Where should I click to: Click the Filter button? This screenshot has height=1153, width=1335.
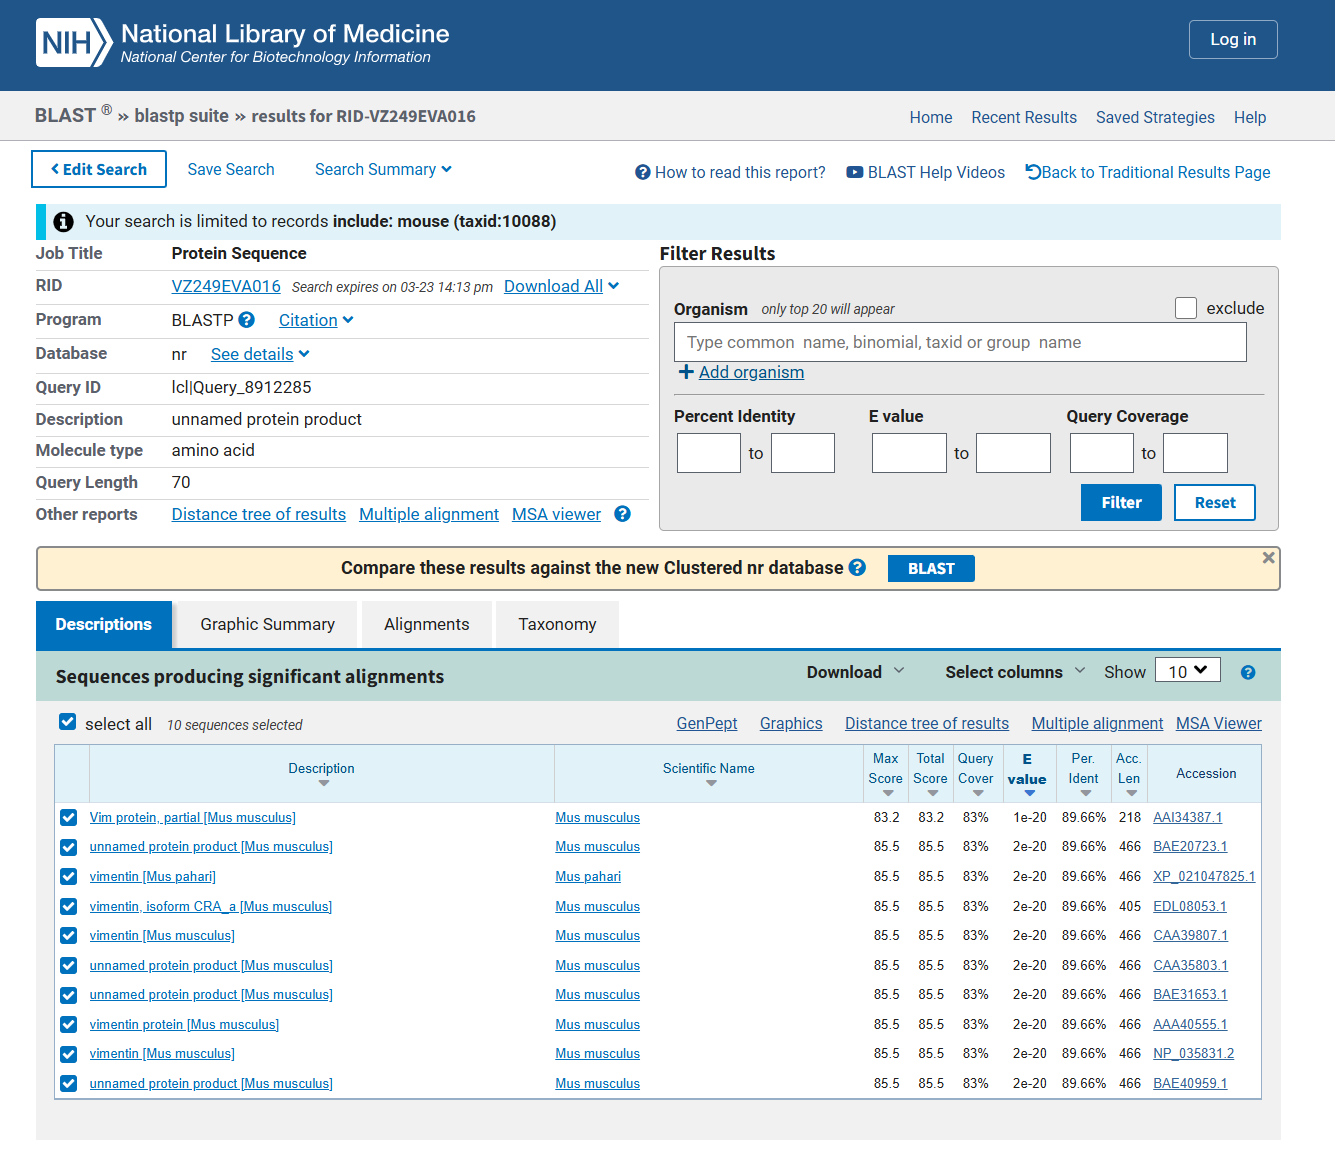[x=1120, y=503]
